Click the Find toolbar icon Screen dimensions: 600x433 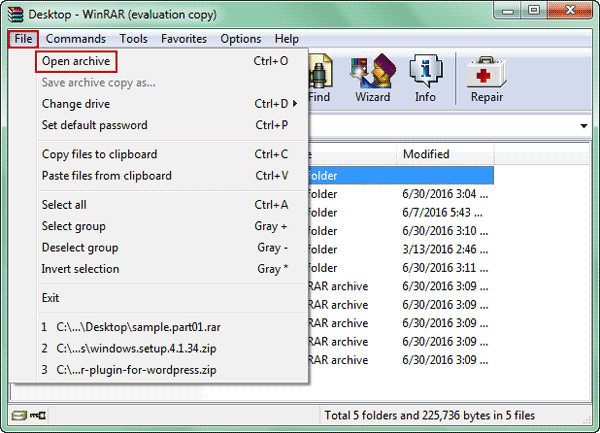click(319, 78)
